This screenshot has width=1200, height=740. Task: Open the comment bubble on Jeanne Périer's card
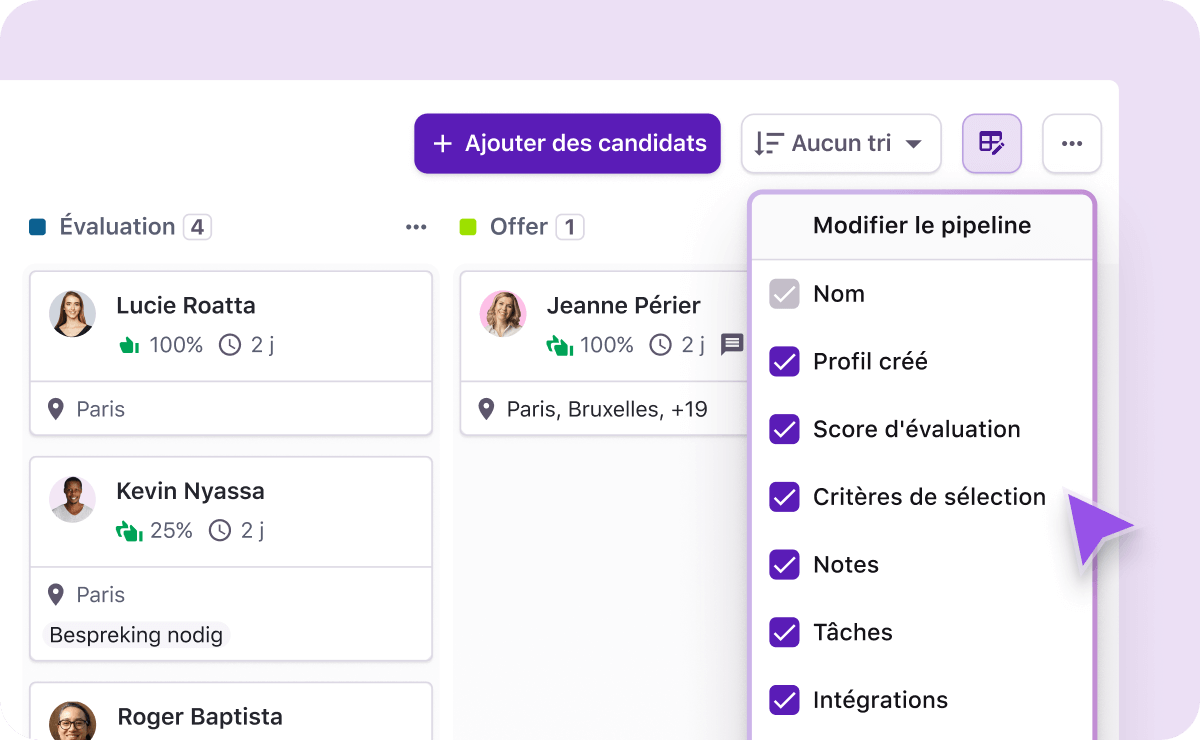732,345
